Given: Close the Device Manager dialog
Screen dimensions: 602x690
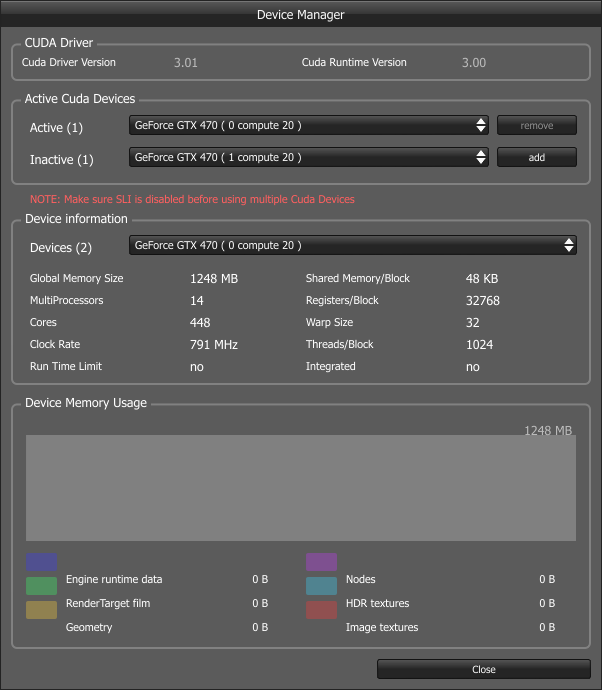Looking at the screenshot, I should point(484,669).
